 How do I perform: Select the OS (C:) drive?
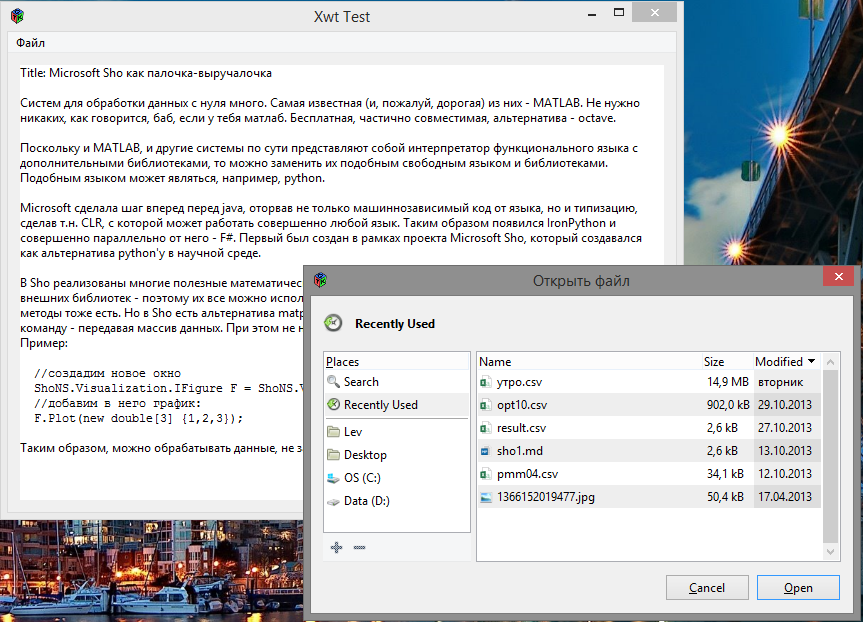(396, 478)
